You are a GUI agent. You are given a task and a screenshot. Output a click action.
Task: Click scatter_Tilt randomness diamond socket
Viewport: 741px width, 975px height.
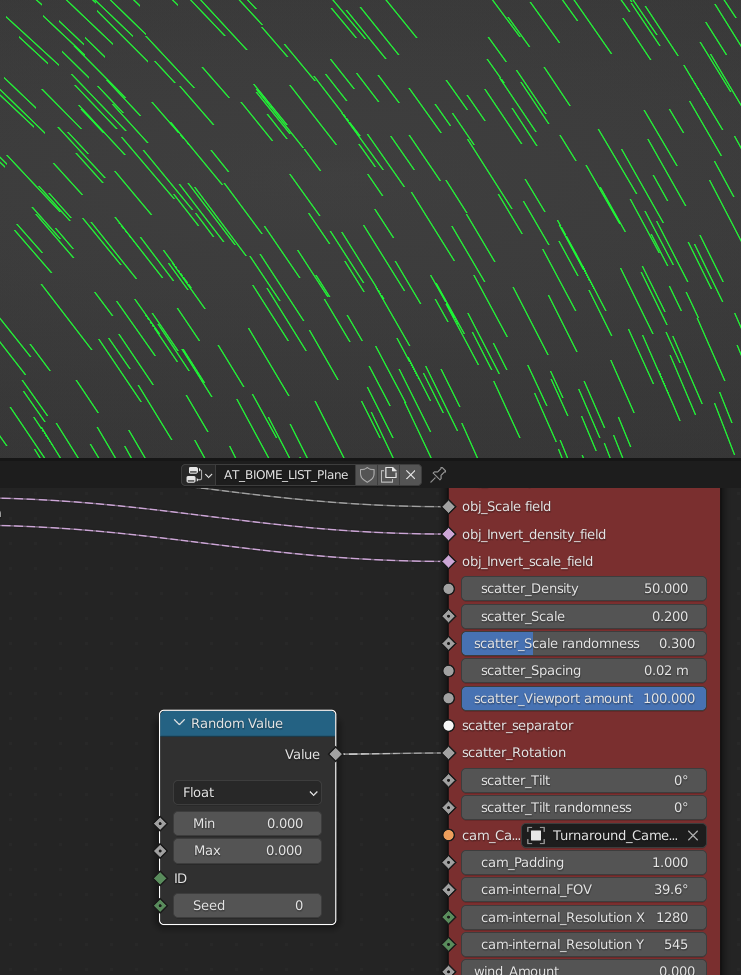449,808
